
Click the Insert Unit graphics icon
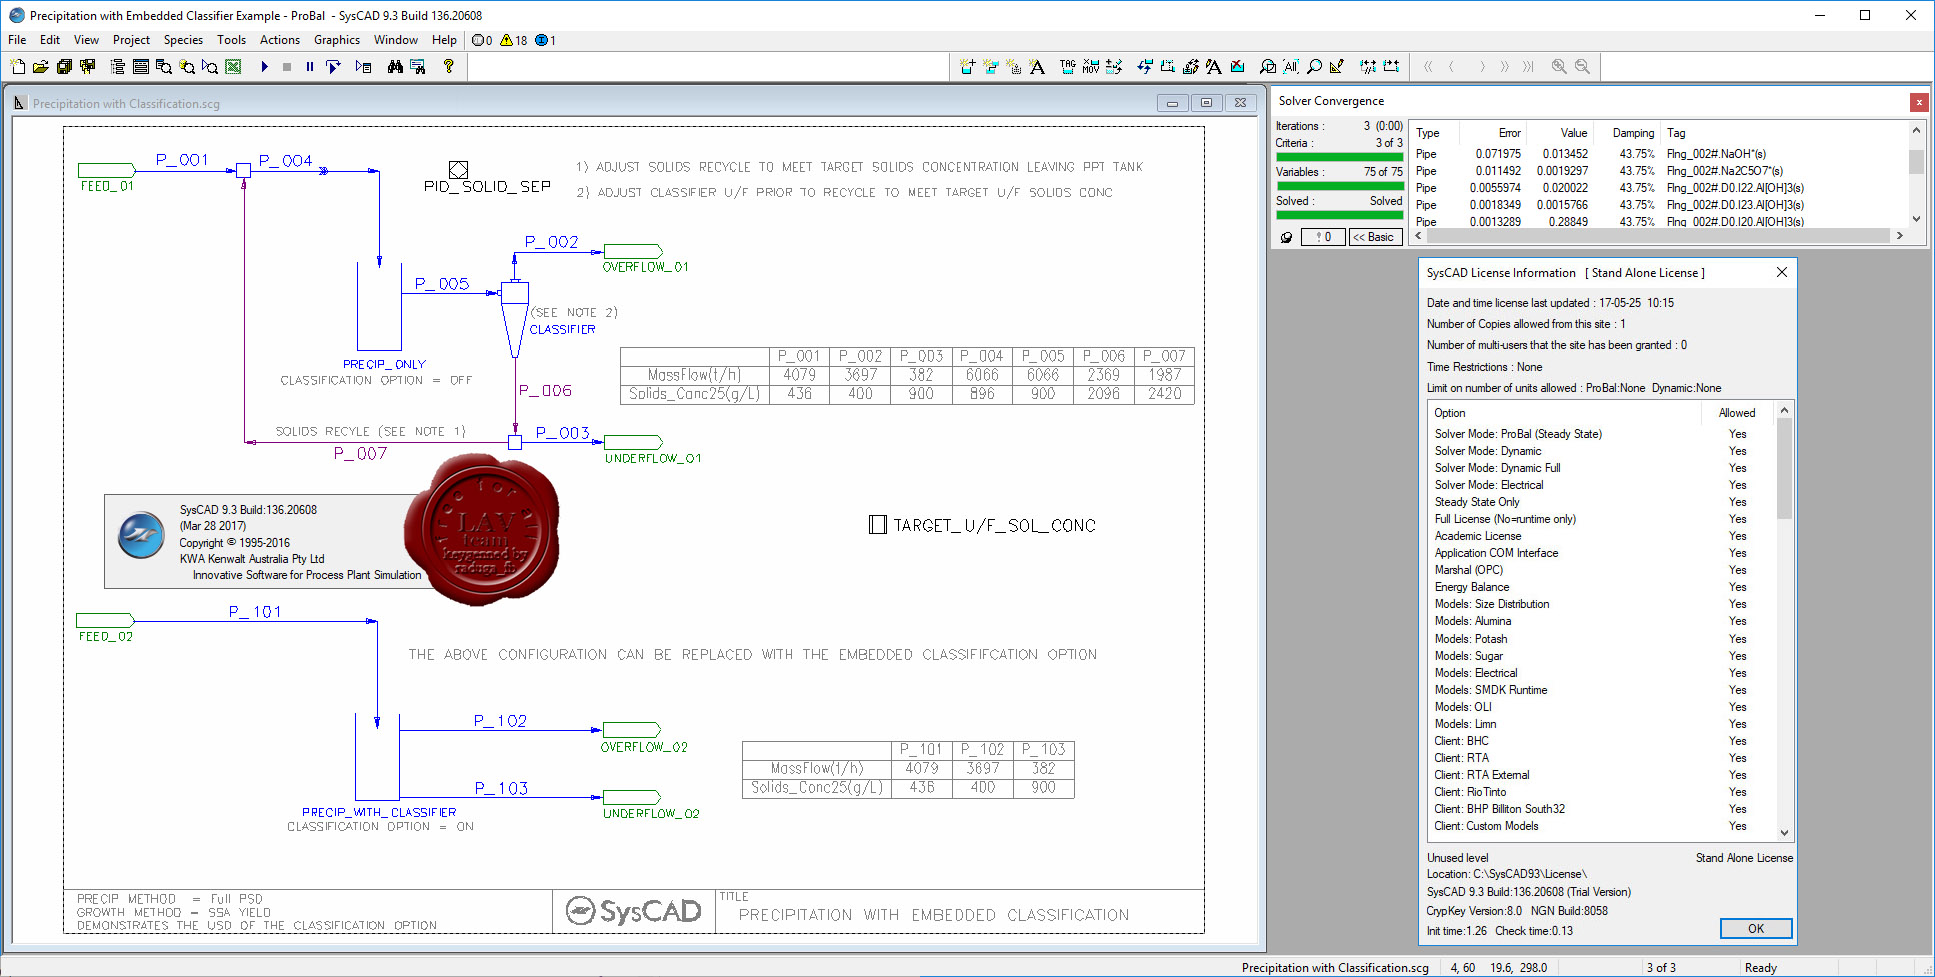click(967, 67)
